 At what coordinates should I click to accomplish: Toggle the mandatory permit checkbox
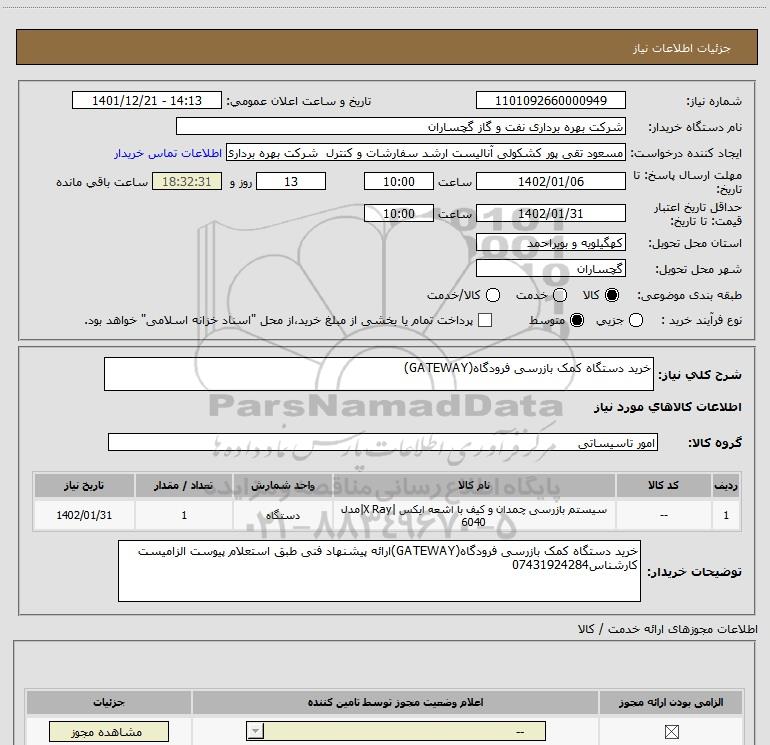click(x=671, y=732)
